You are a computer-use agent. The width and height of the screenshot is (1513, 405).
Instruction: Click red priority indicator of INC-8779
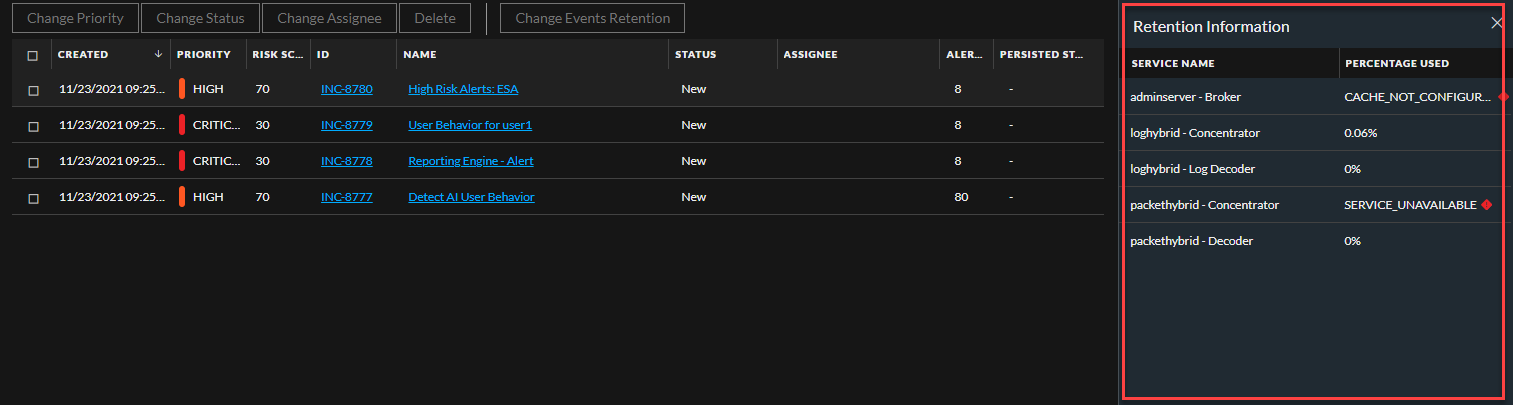pos(182,125)
